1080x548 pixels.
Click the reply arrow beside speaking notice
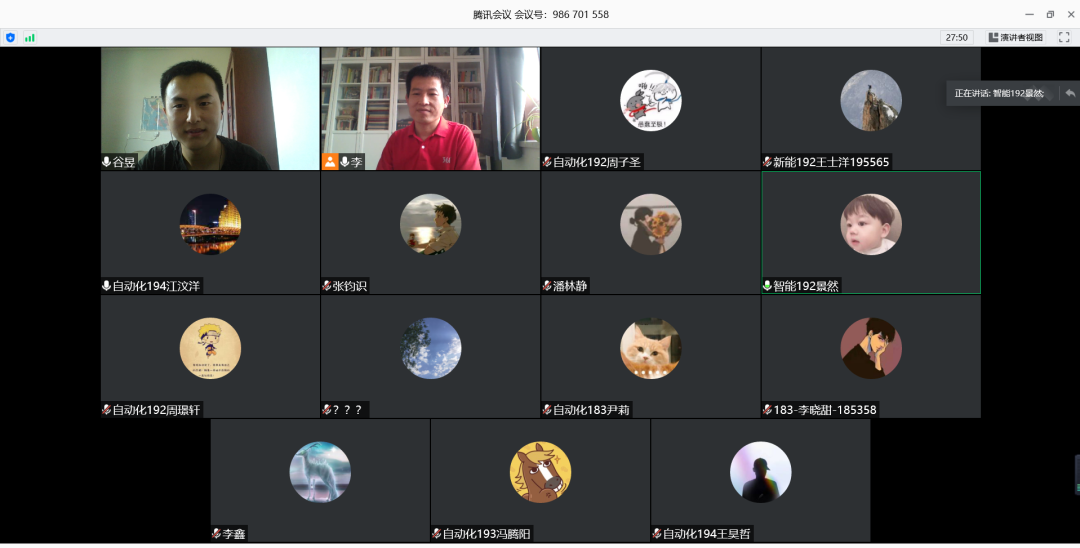pos(1069,93)
